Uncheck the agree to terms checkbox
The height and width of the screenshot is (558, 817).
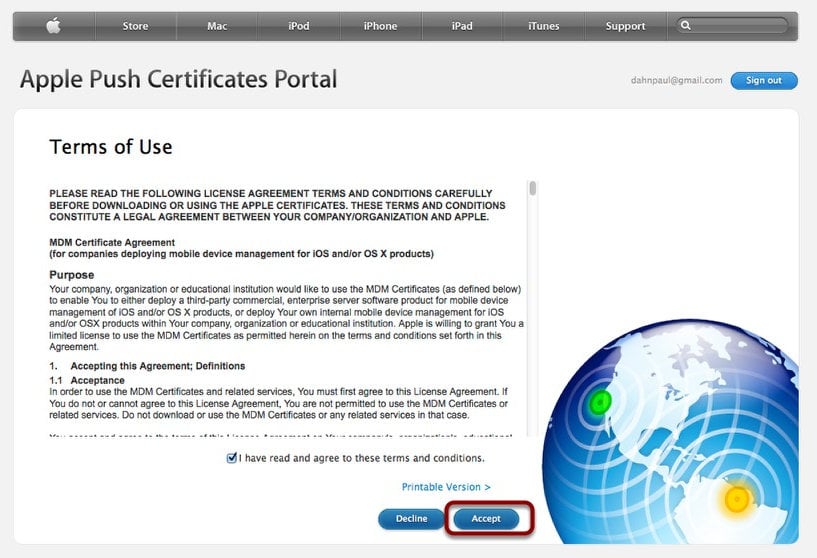[231, 458]
